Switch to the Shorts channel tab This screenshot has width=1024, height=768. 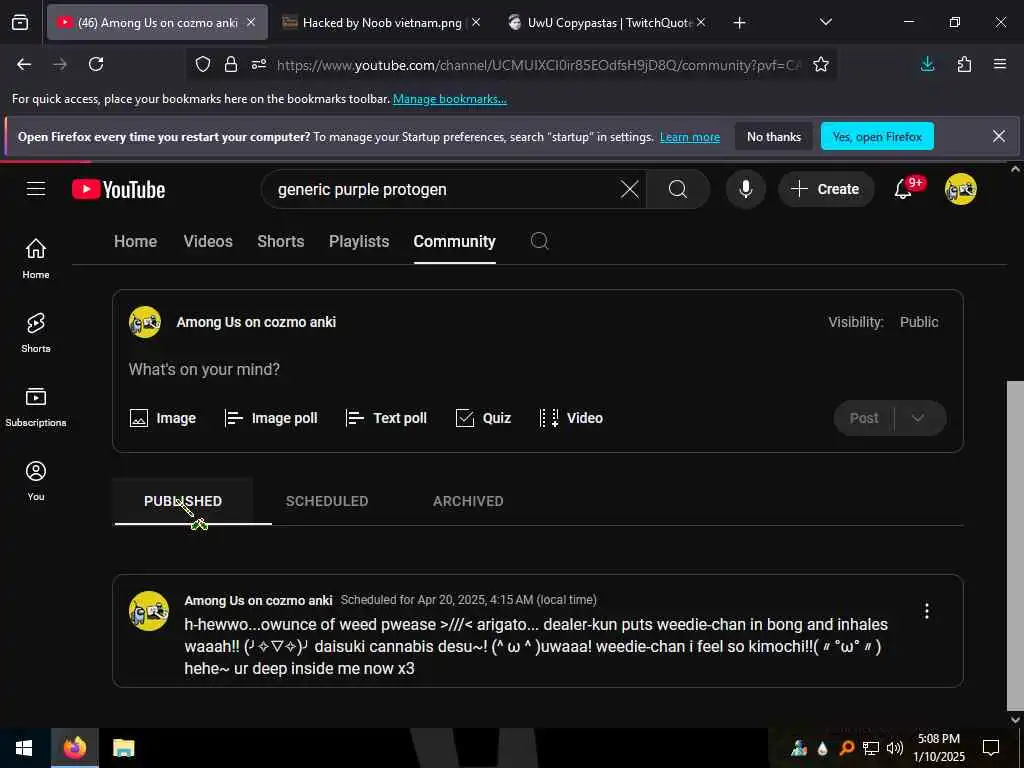(x=281, y=241)
